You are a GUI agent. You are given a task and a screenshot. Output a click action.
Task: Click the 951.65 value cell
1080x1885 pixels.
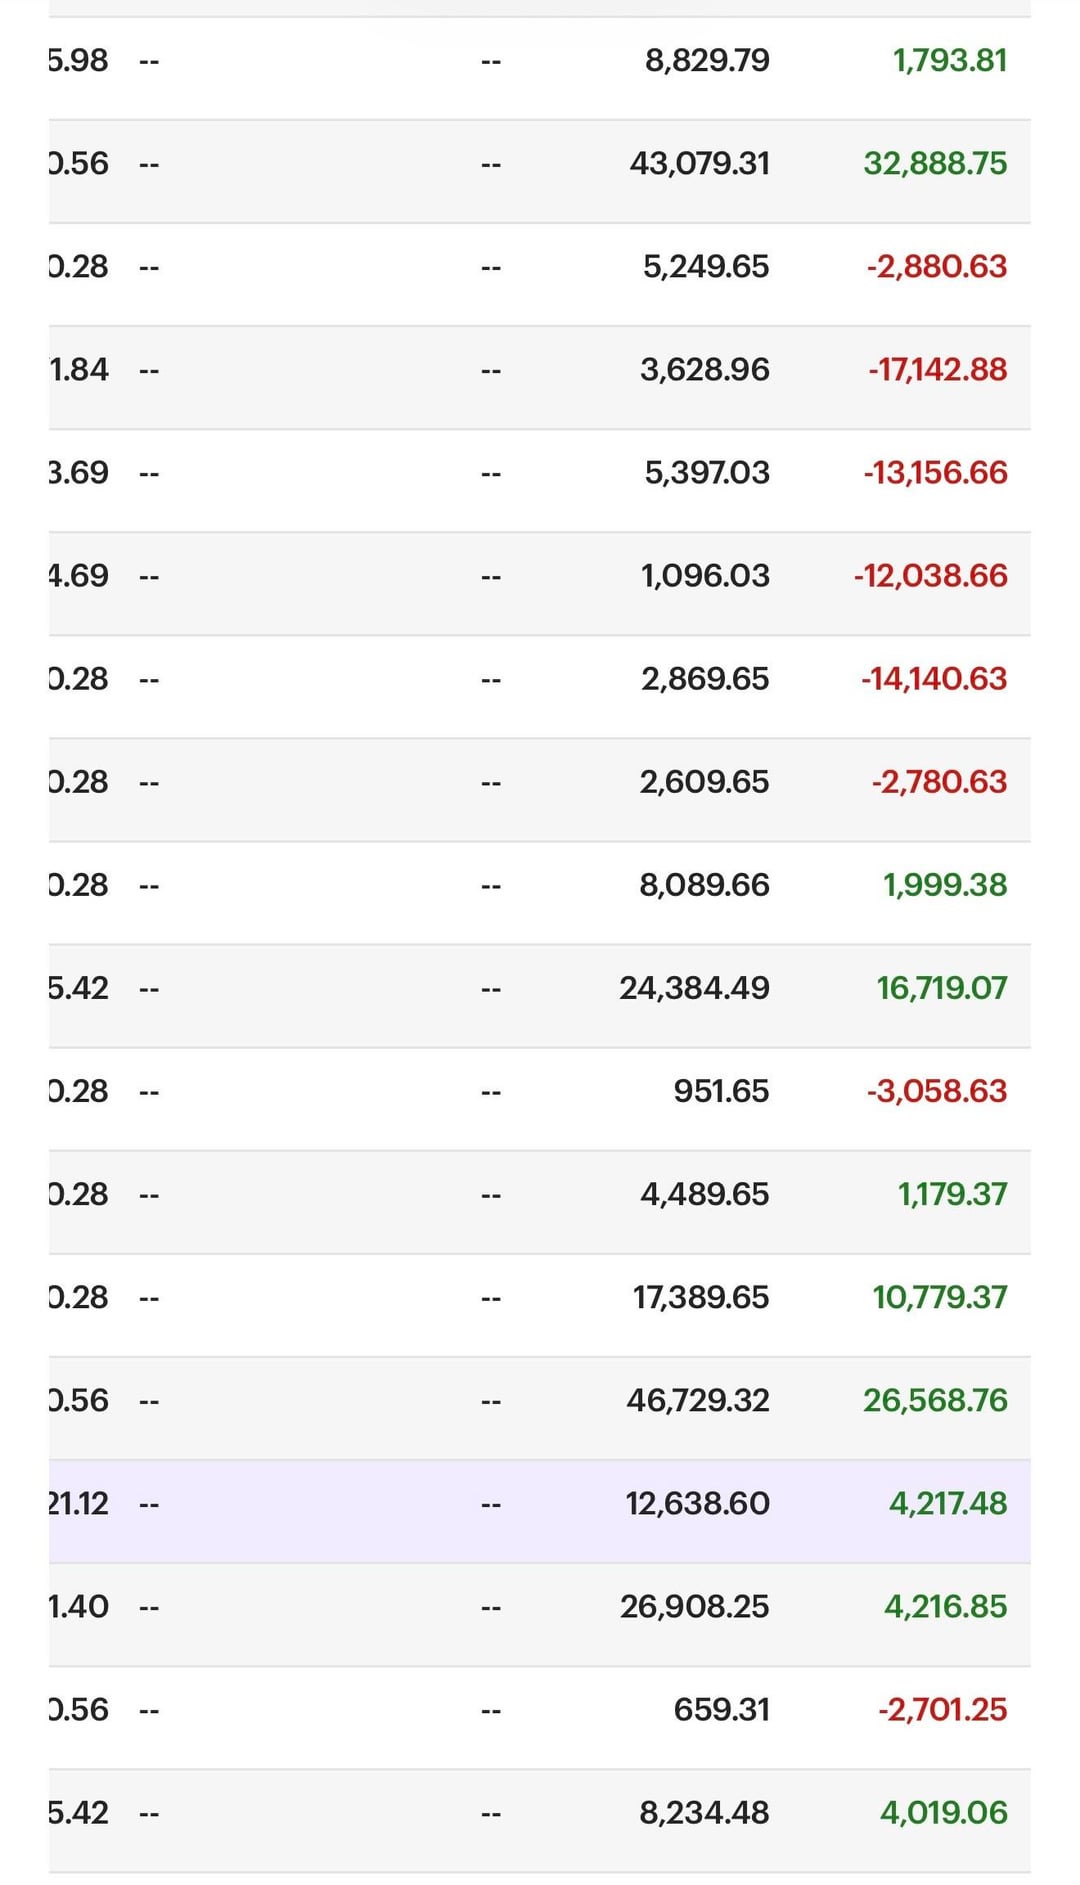pos(721,1091)
